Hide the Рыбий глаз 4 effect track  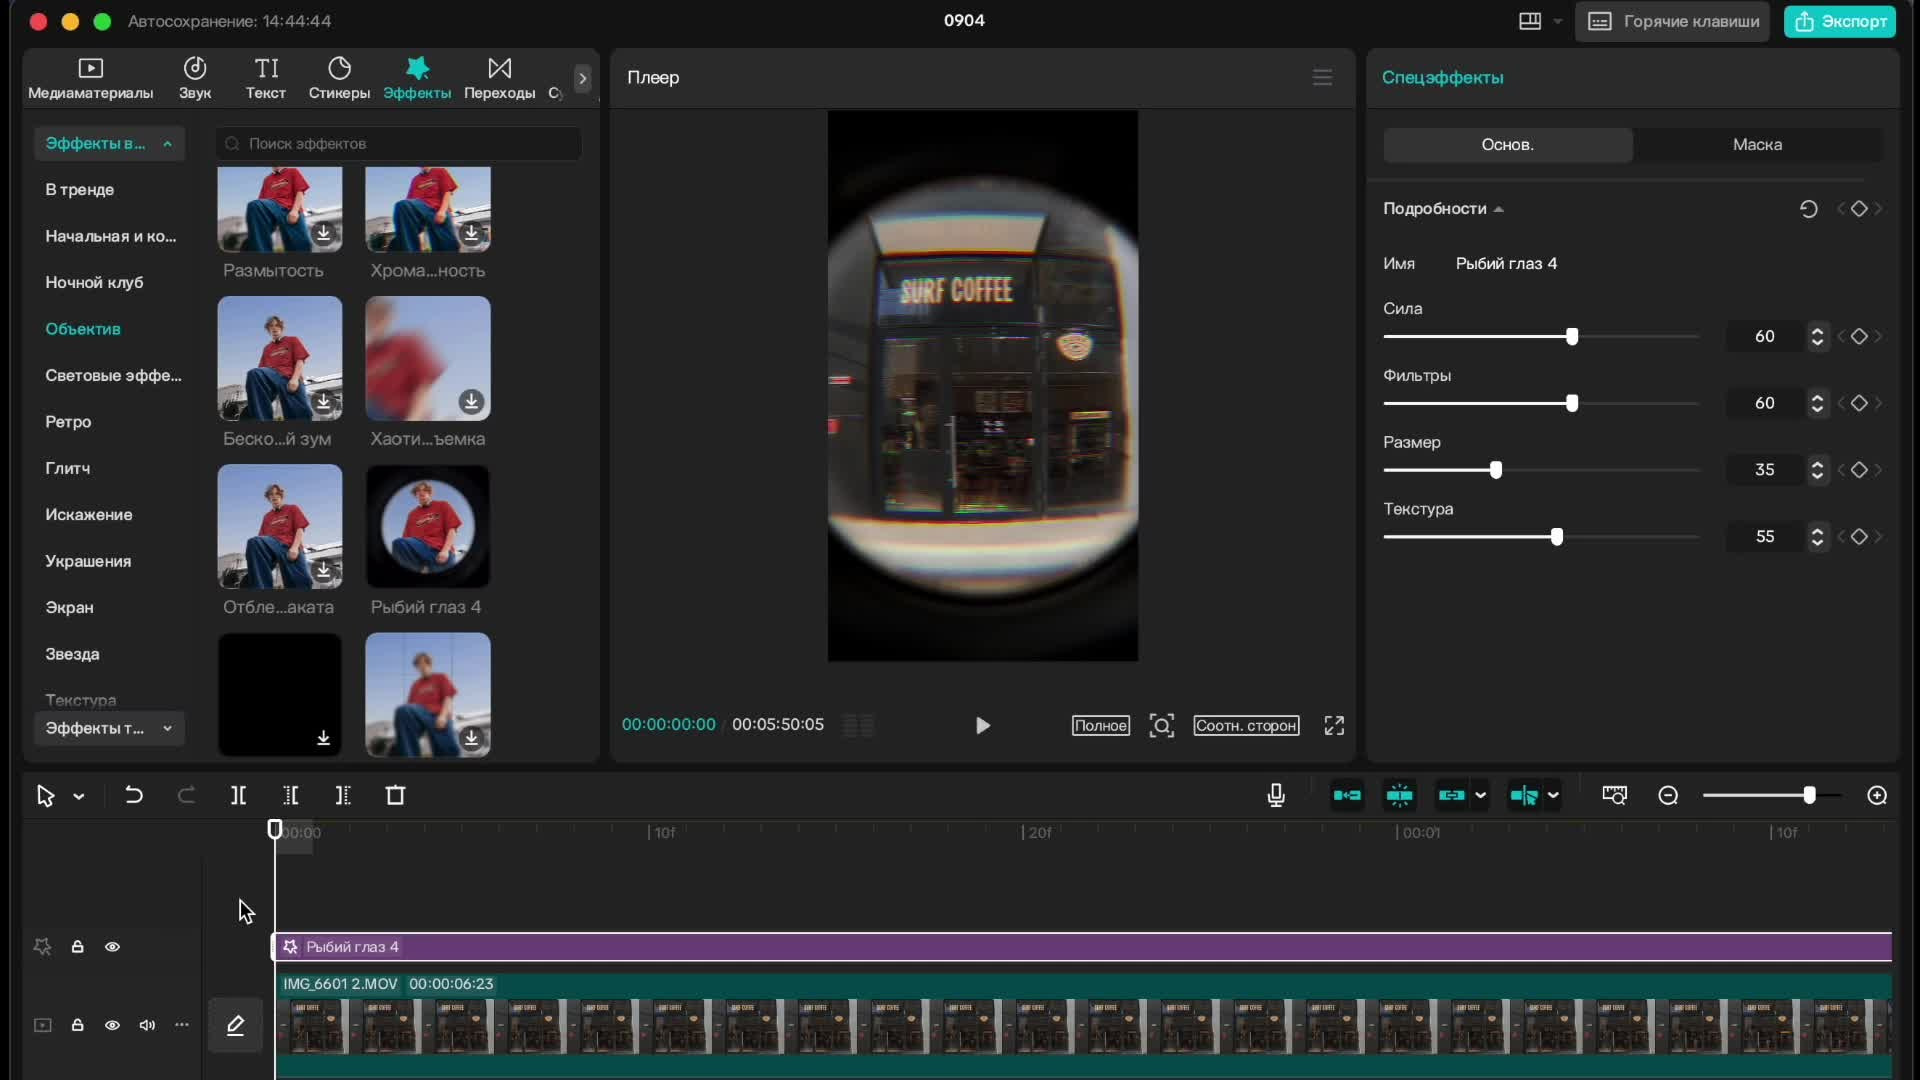pos(112,946)
